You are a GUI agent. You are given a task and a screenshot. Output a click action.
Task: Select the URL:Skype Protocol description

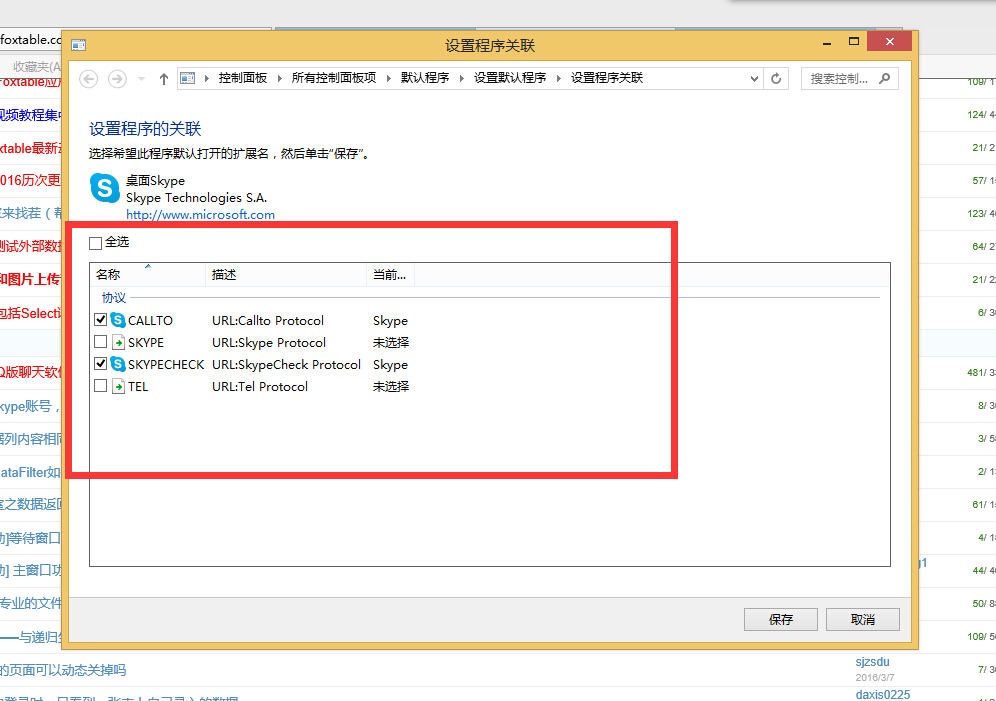[x=269, y=343]
